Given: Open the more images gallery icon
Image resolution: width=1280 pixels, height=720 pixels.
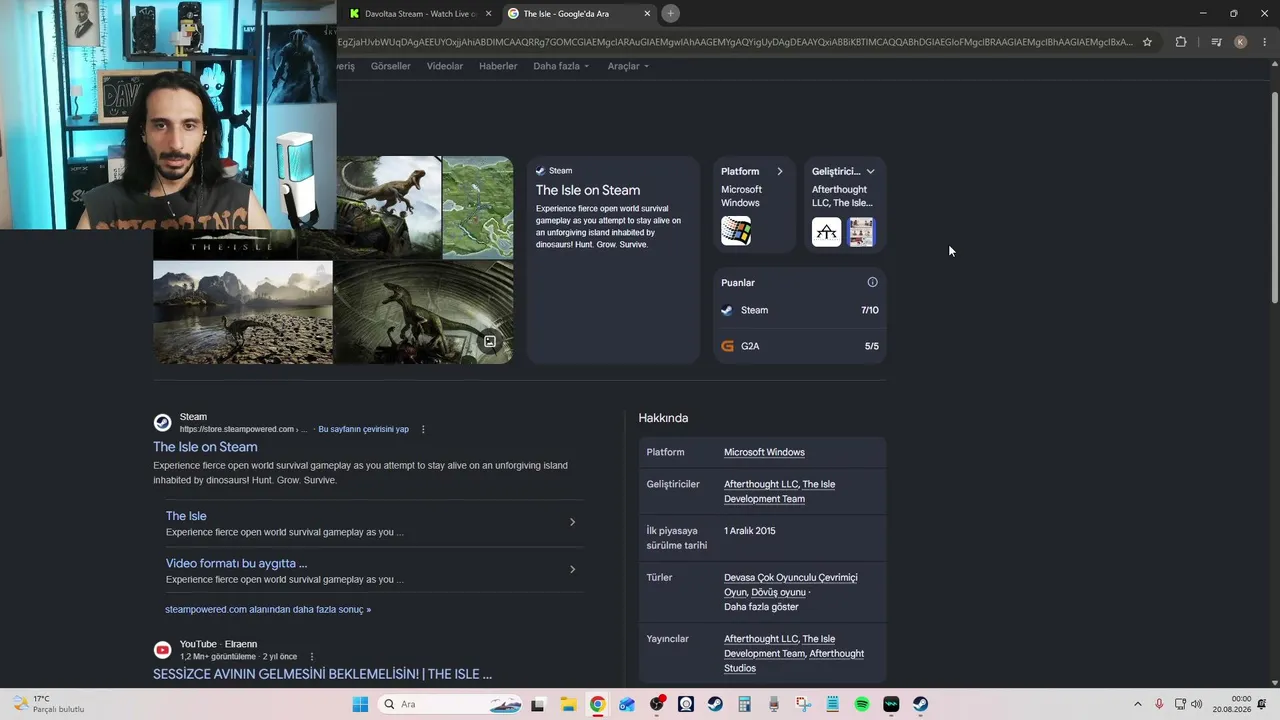Looking at the screenshot, I should [x=490, y=341].
